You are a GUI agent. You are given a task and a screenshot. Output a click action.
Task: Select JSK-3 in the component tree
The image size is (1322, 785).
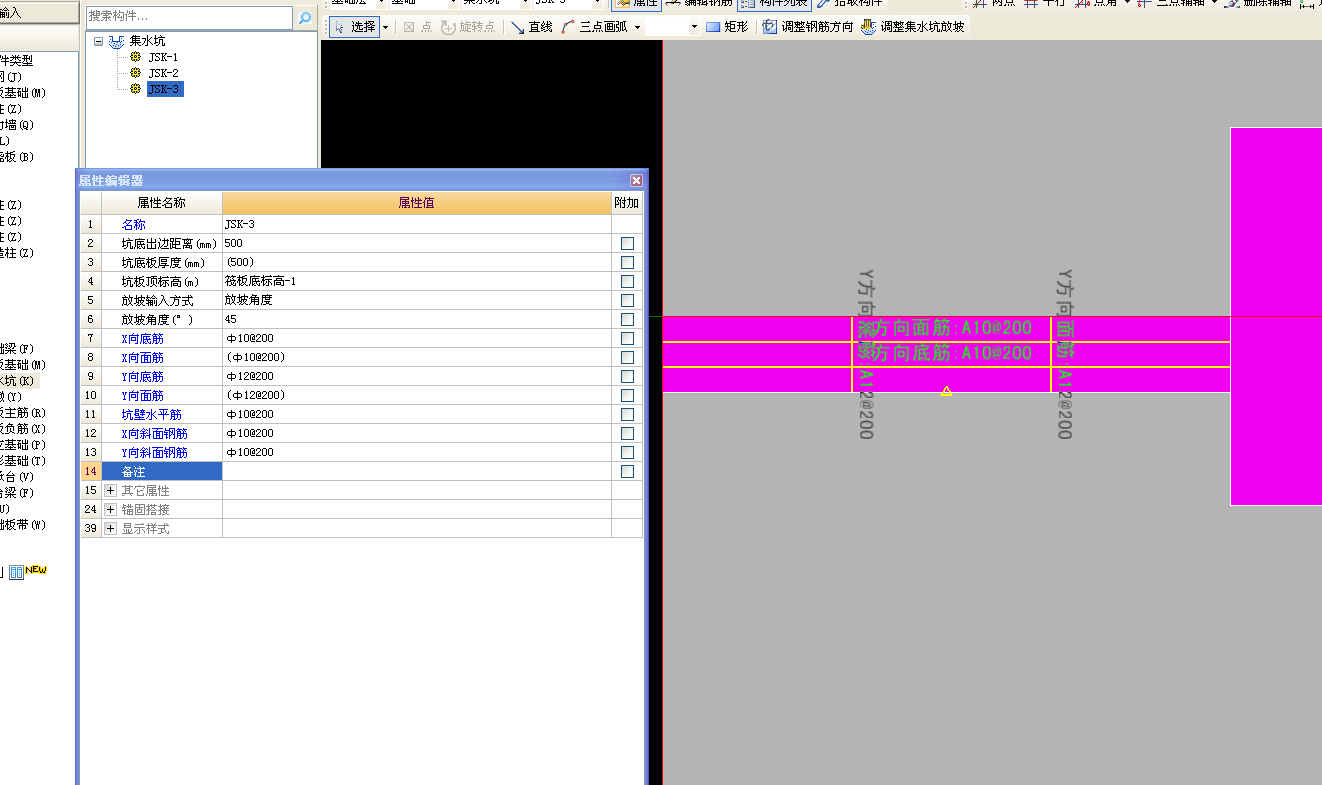164,89
